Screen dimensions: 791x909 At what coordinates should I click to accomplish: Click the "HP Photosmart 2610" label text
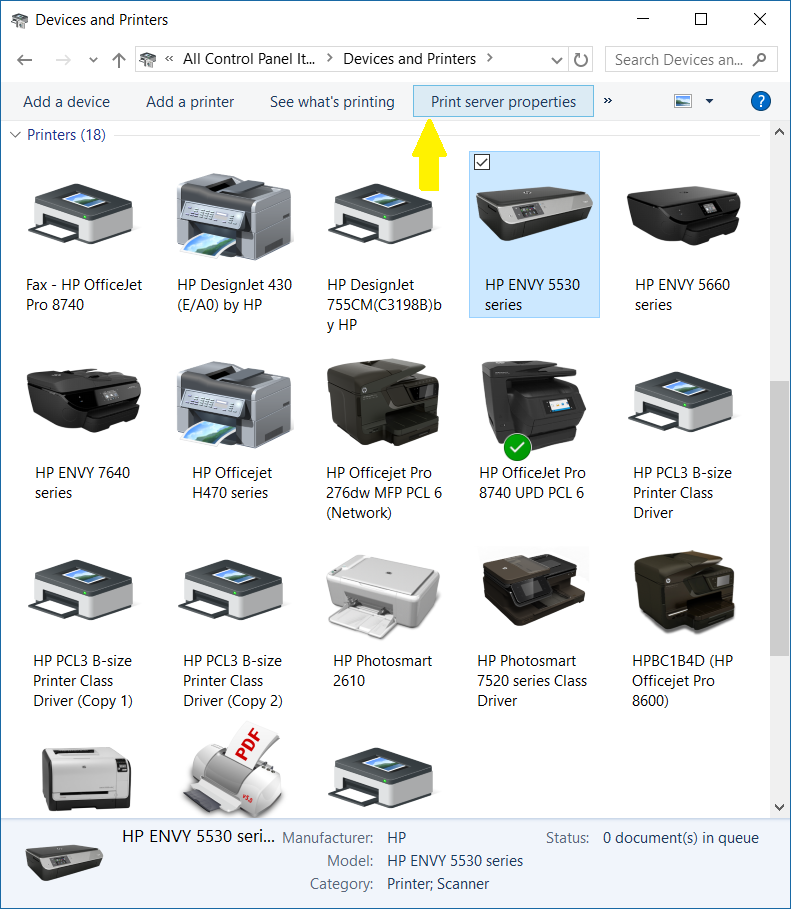tap(383, 671)
